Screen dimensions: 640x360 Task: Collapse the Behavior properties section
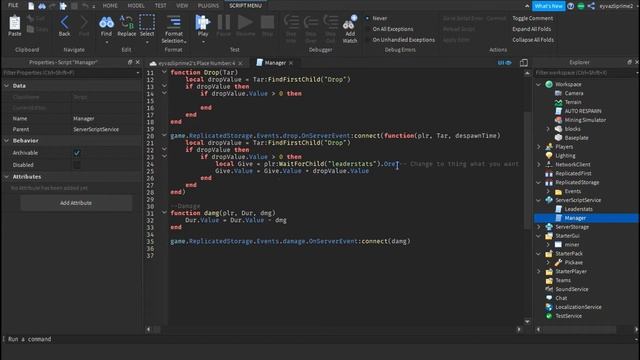click(7, 140)
